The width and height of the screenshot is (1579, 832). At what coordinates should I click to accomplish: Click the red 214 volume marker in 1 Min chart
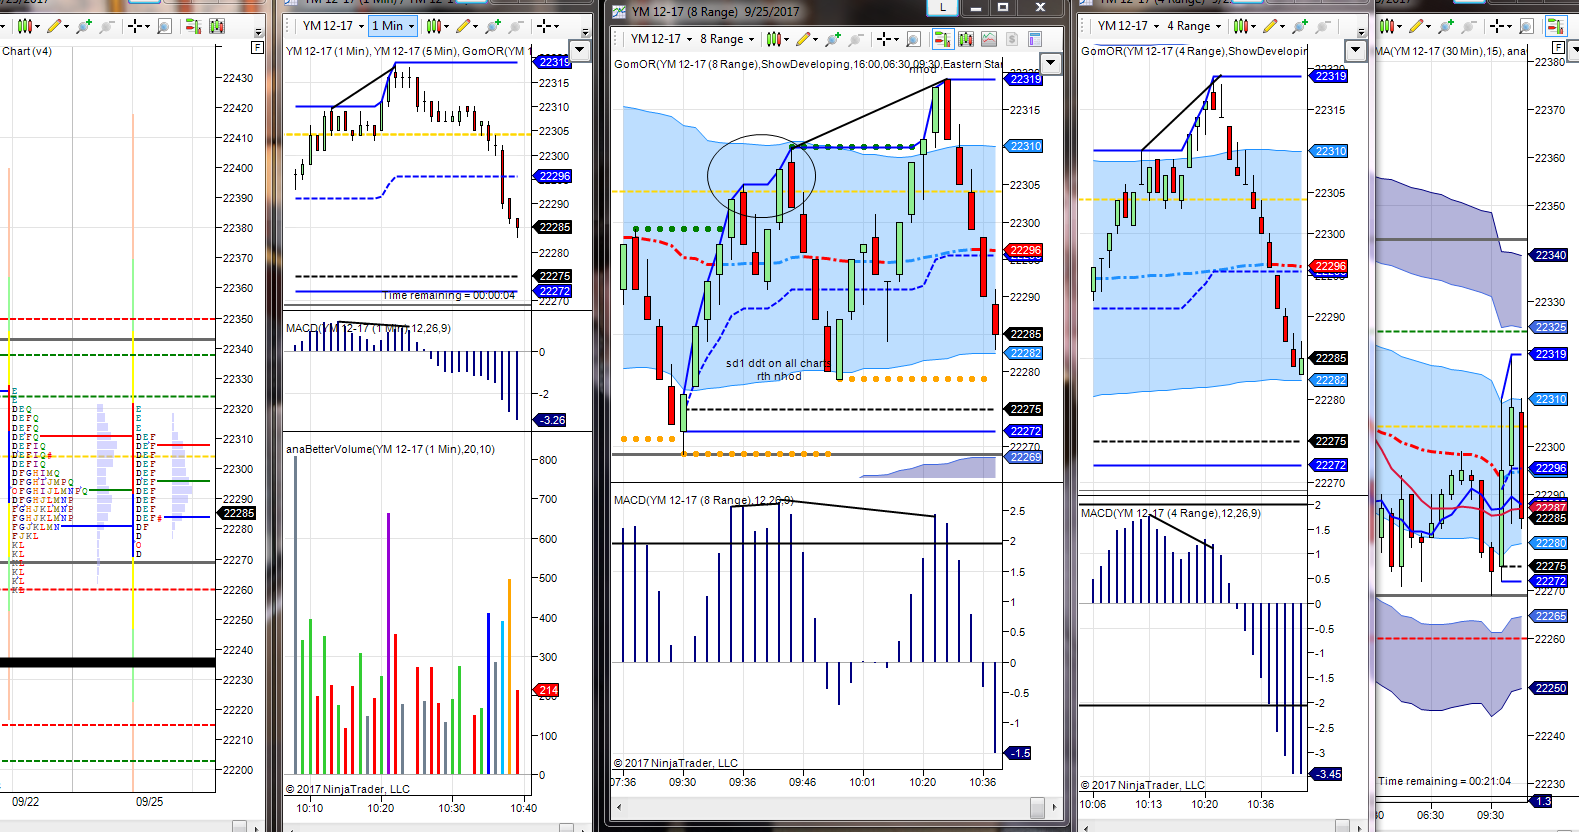(547, 690)
